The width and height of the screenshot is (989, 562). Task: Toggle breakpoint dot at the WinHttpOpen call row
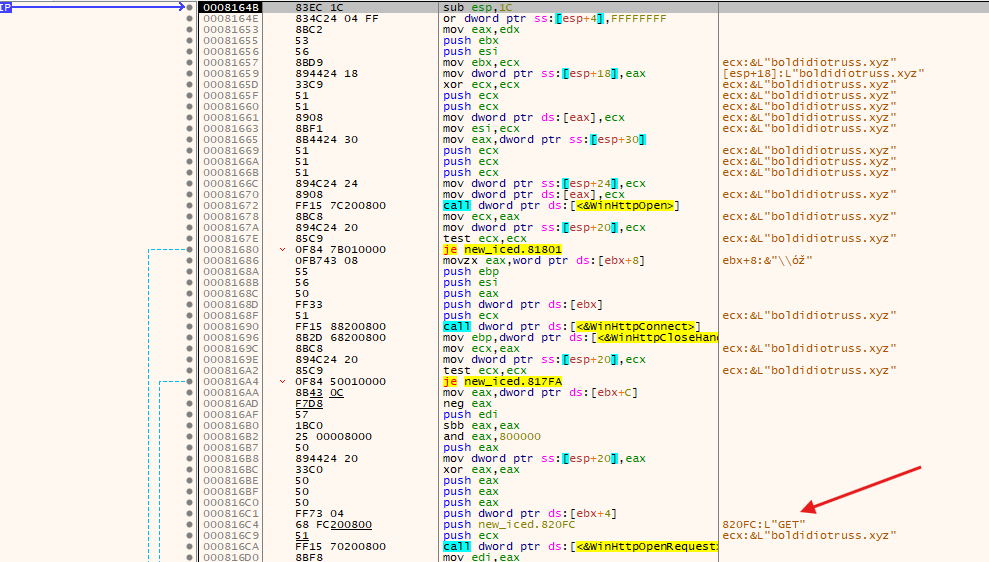(x=189, y=206)
